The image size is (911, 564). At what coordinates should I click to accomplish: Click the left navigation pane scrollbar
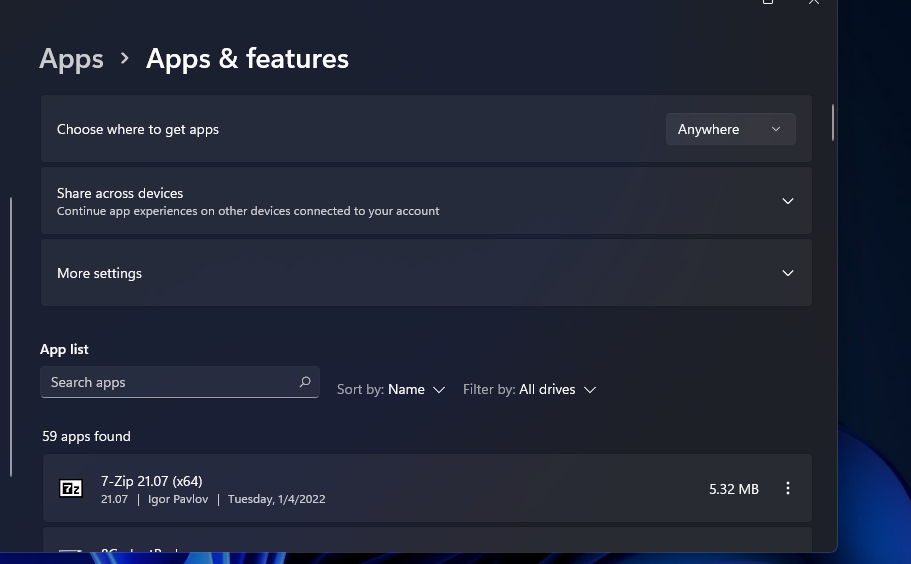(x=11, y=336)
